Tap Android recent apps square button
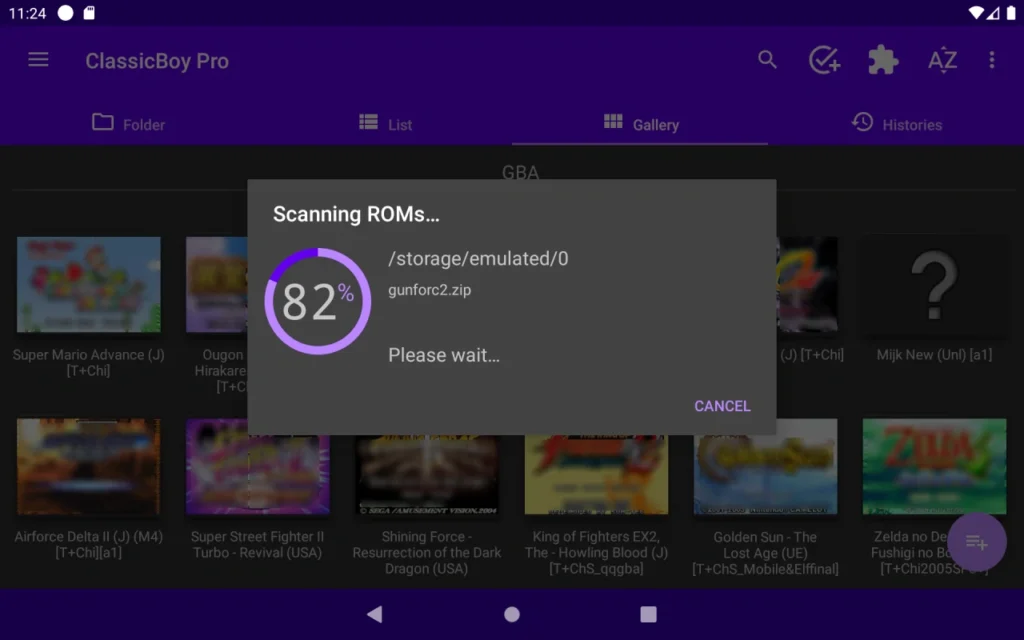1024x640 pixels. [x=648, y=614]
